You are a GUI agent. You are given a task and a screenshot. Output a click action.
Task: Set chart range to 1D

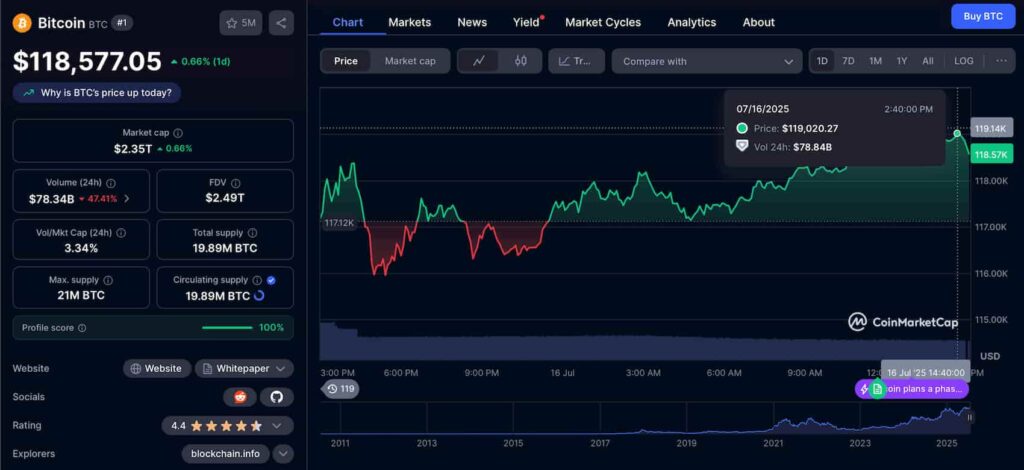tap(822, 61)
